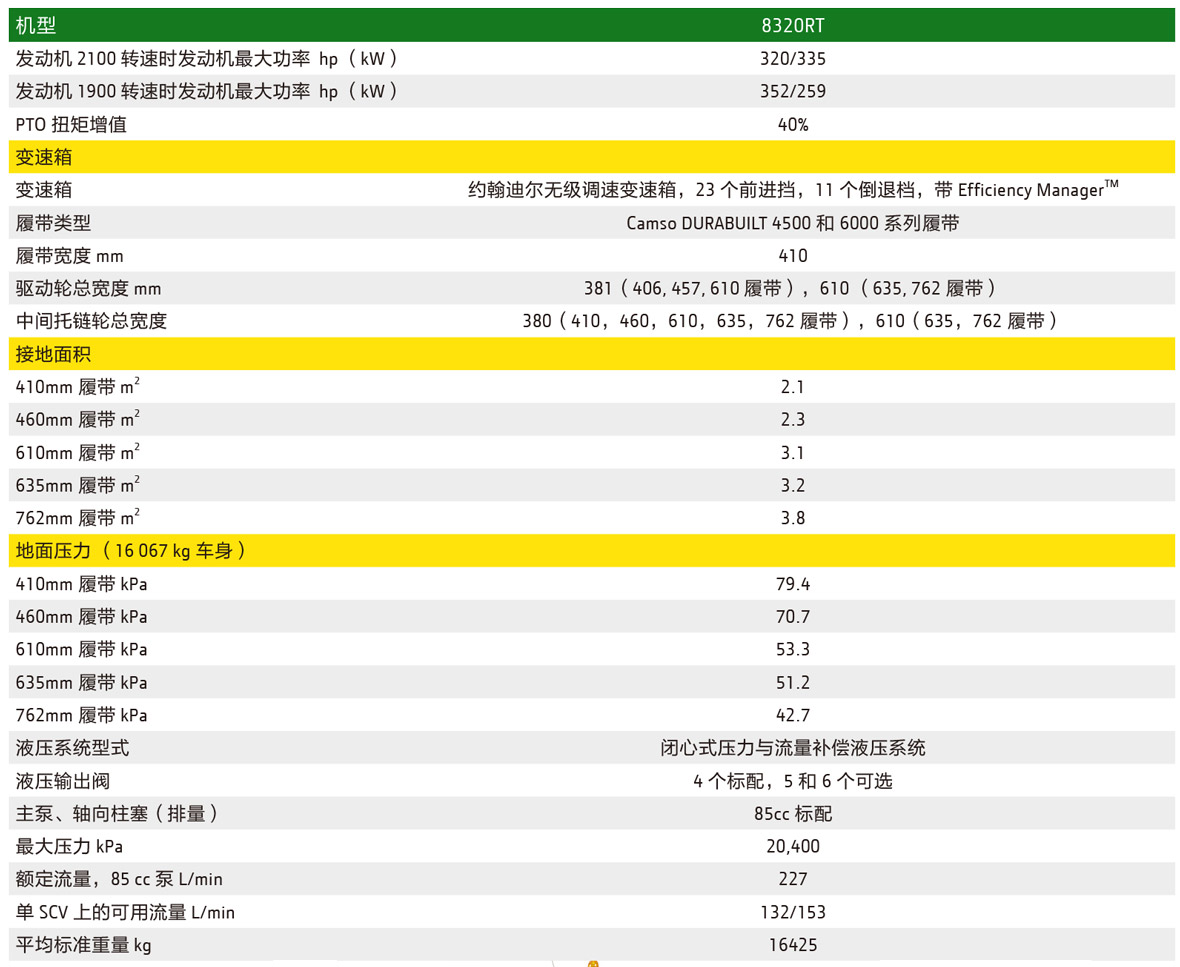The width and height of the screenshot is (1180, 967).
Task: Select the 发动机 1900 转速 power label
Action: tap(207, 91)
